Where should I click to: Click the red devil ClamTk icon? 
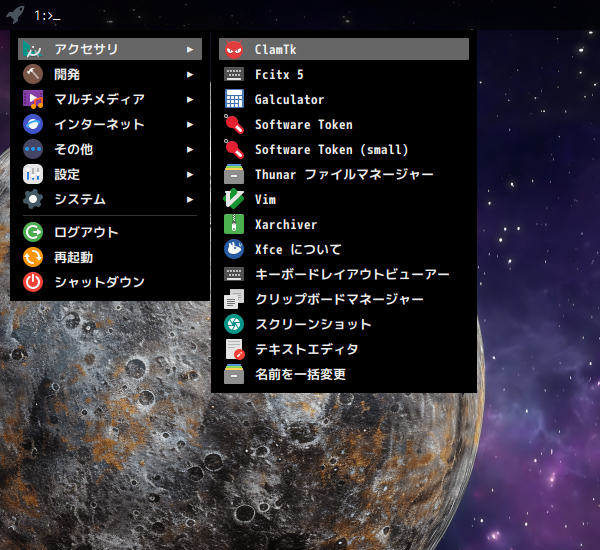pyautogui.click(x=234, y=49)
